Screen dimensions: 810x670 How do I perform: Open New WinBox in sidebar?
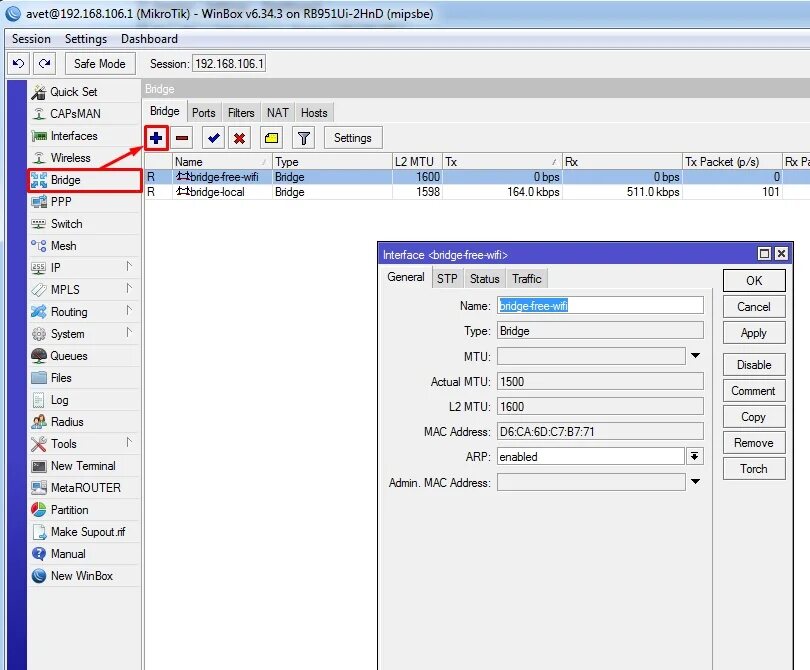(x=82, y=575)
